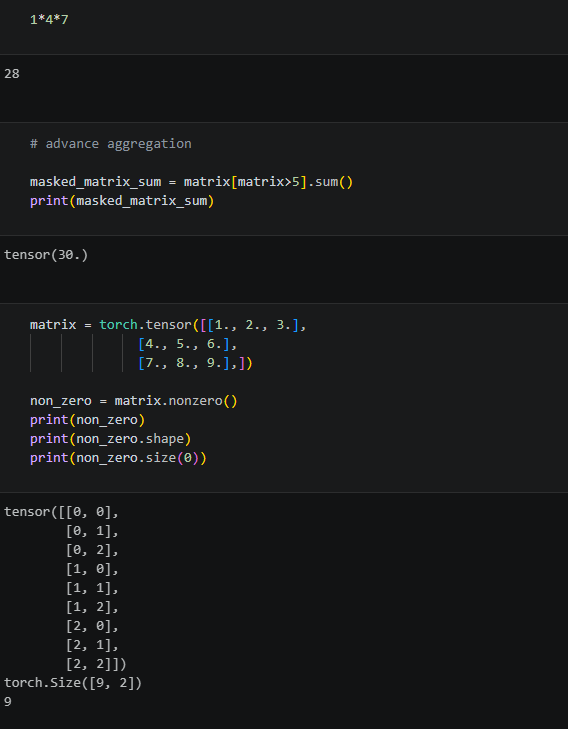Click the line 'print(masked_matrix_sum)'
The image size is (568, 729).
(x=122, y=201)
